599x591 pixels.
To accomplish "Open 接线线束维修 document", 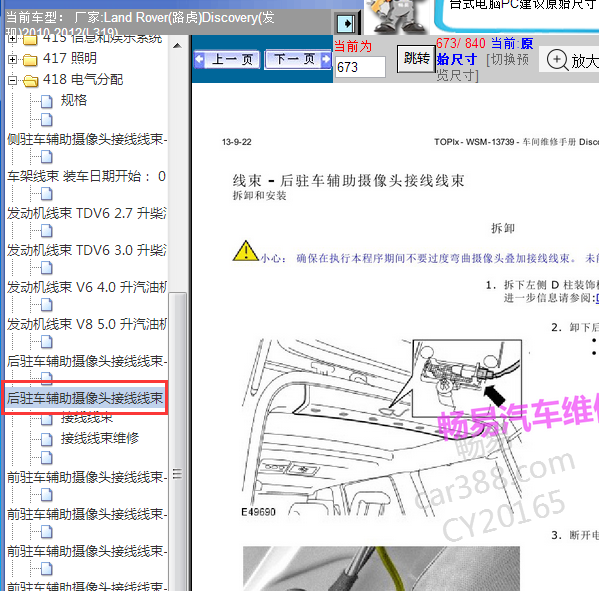I will coord(100,438).
